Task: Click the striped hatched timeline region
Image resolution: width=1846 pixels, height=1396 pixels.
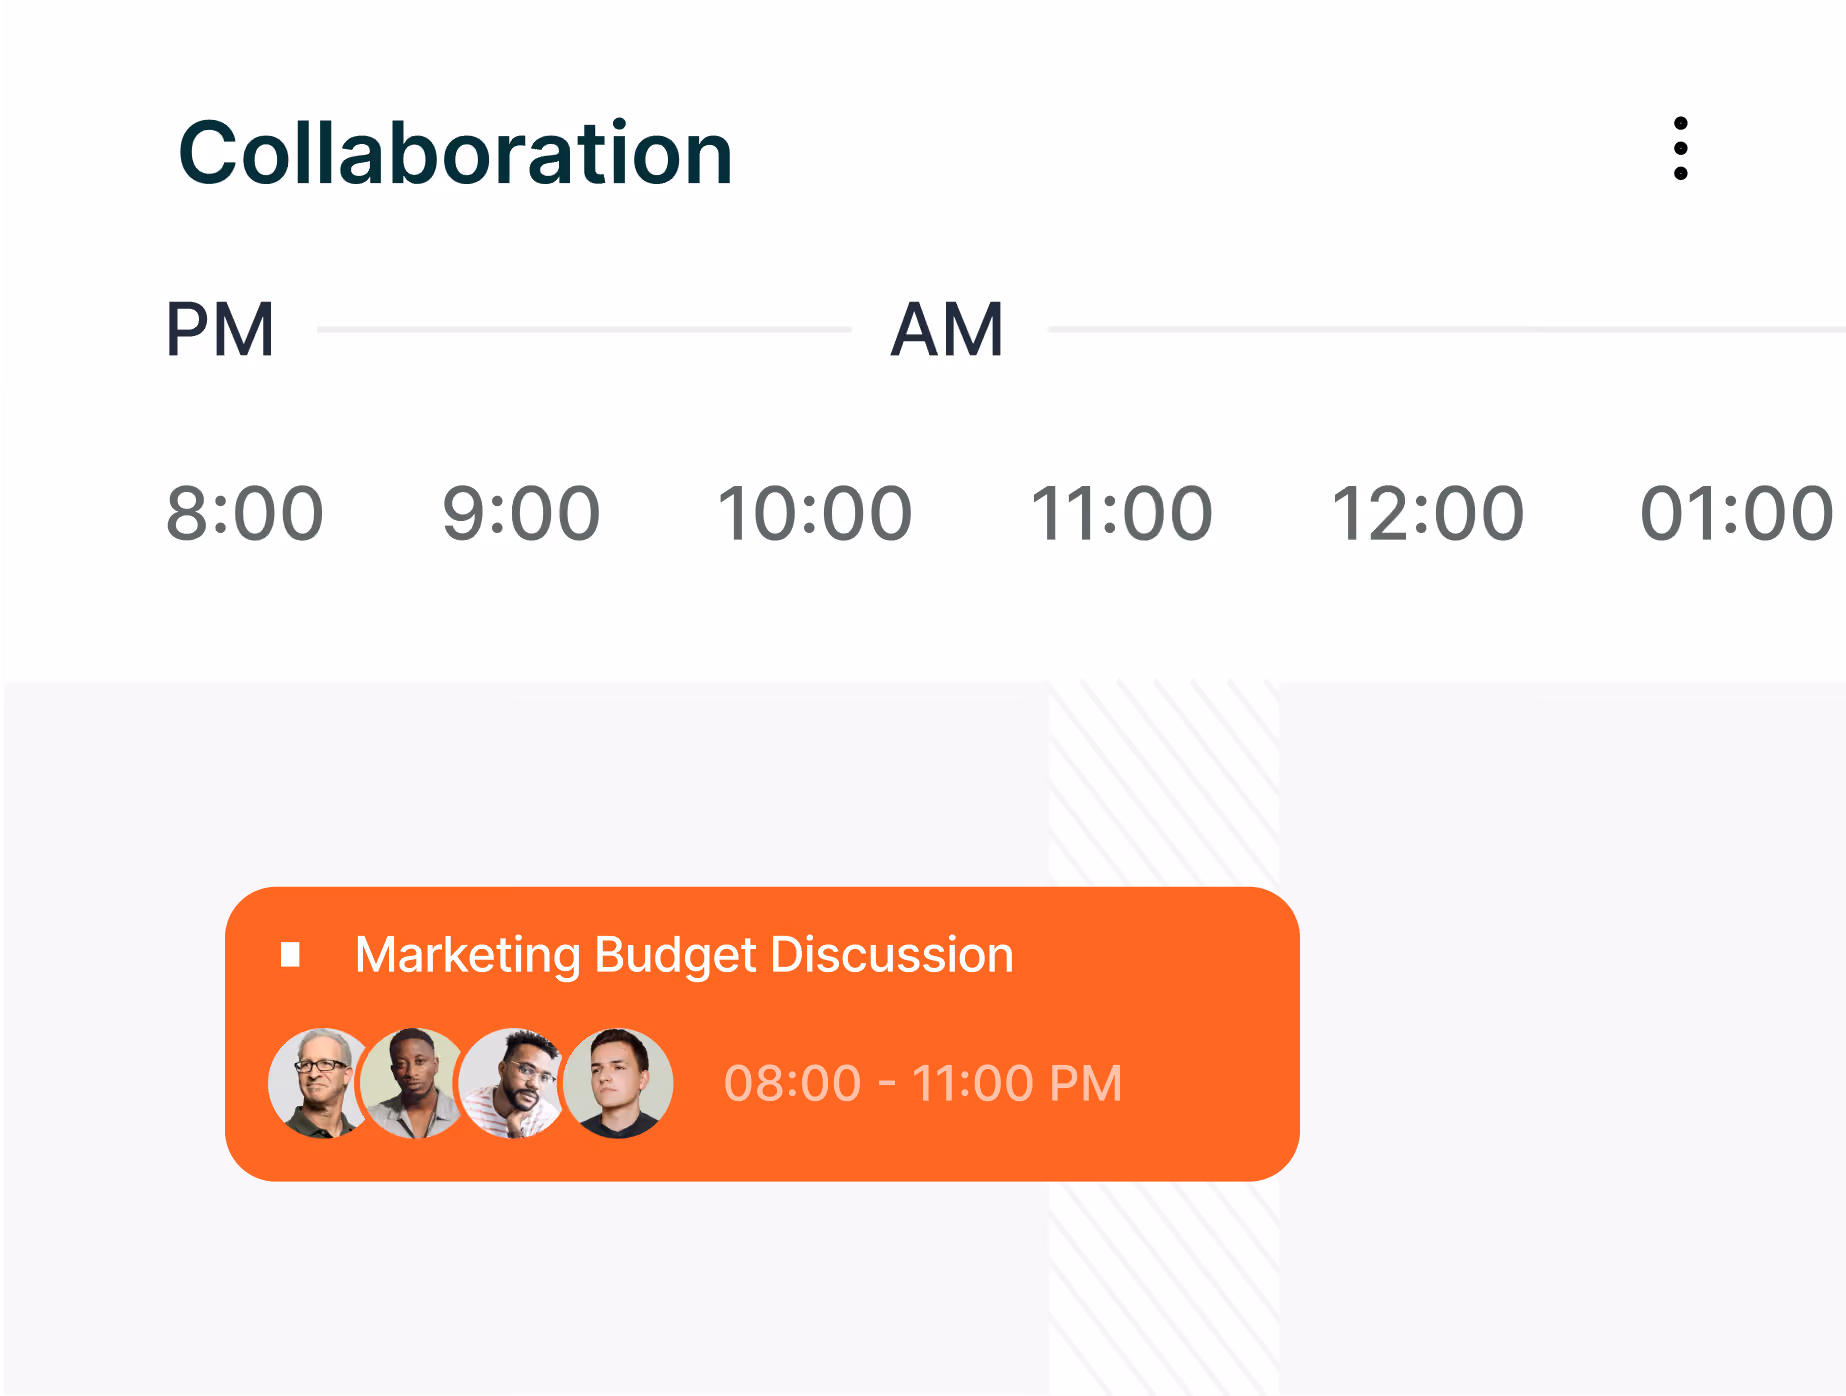Action: (1164, 782)
